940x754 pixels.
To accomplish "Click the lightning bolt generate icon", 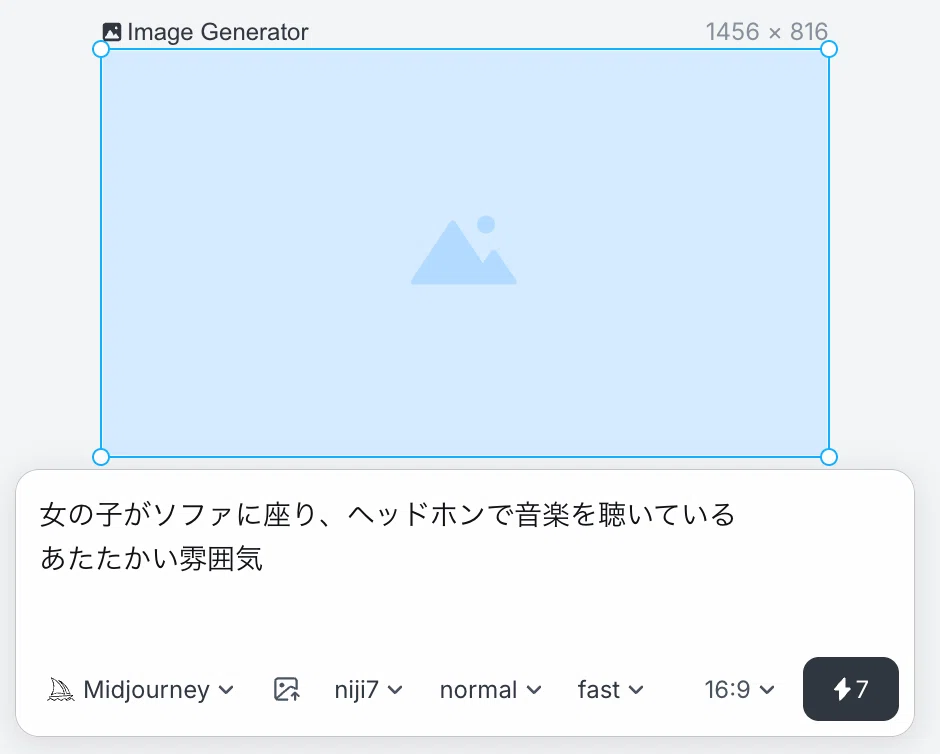I will pyautogui.click(x=842, y=689).
